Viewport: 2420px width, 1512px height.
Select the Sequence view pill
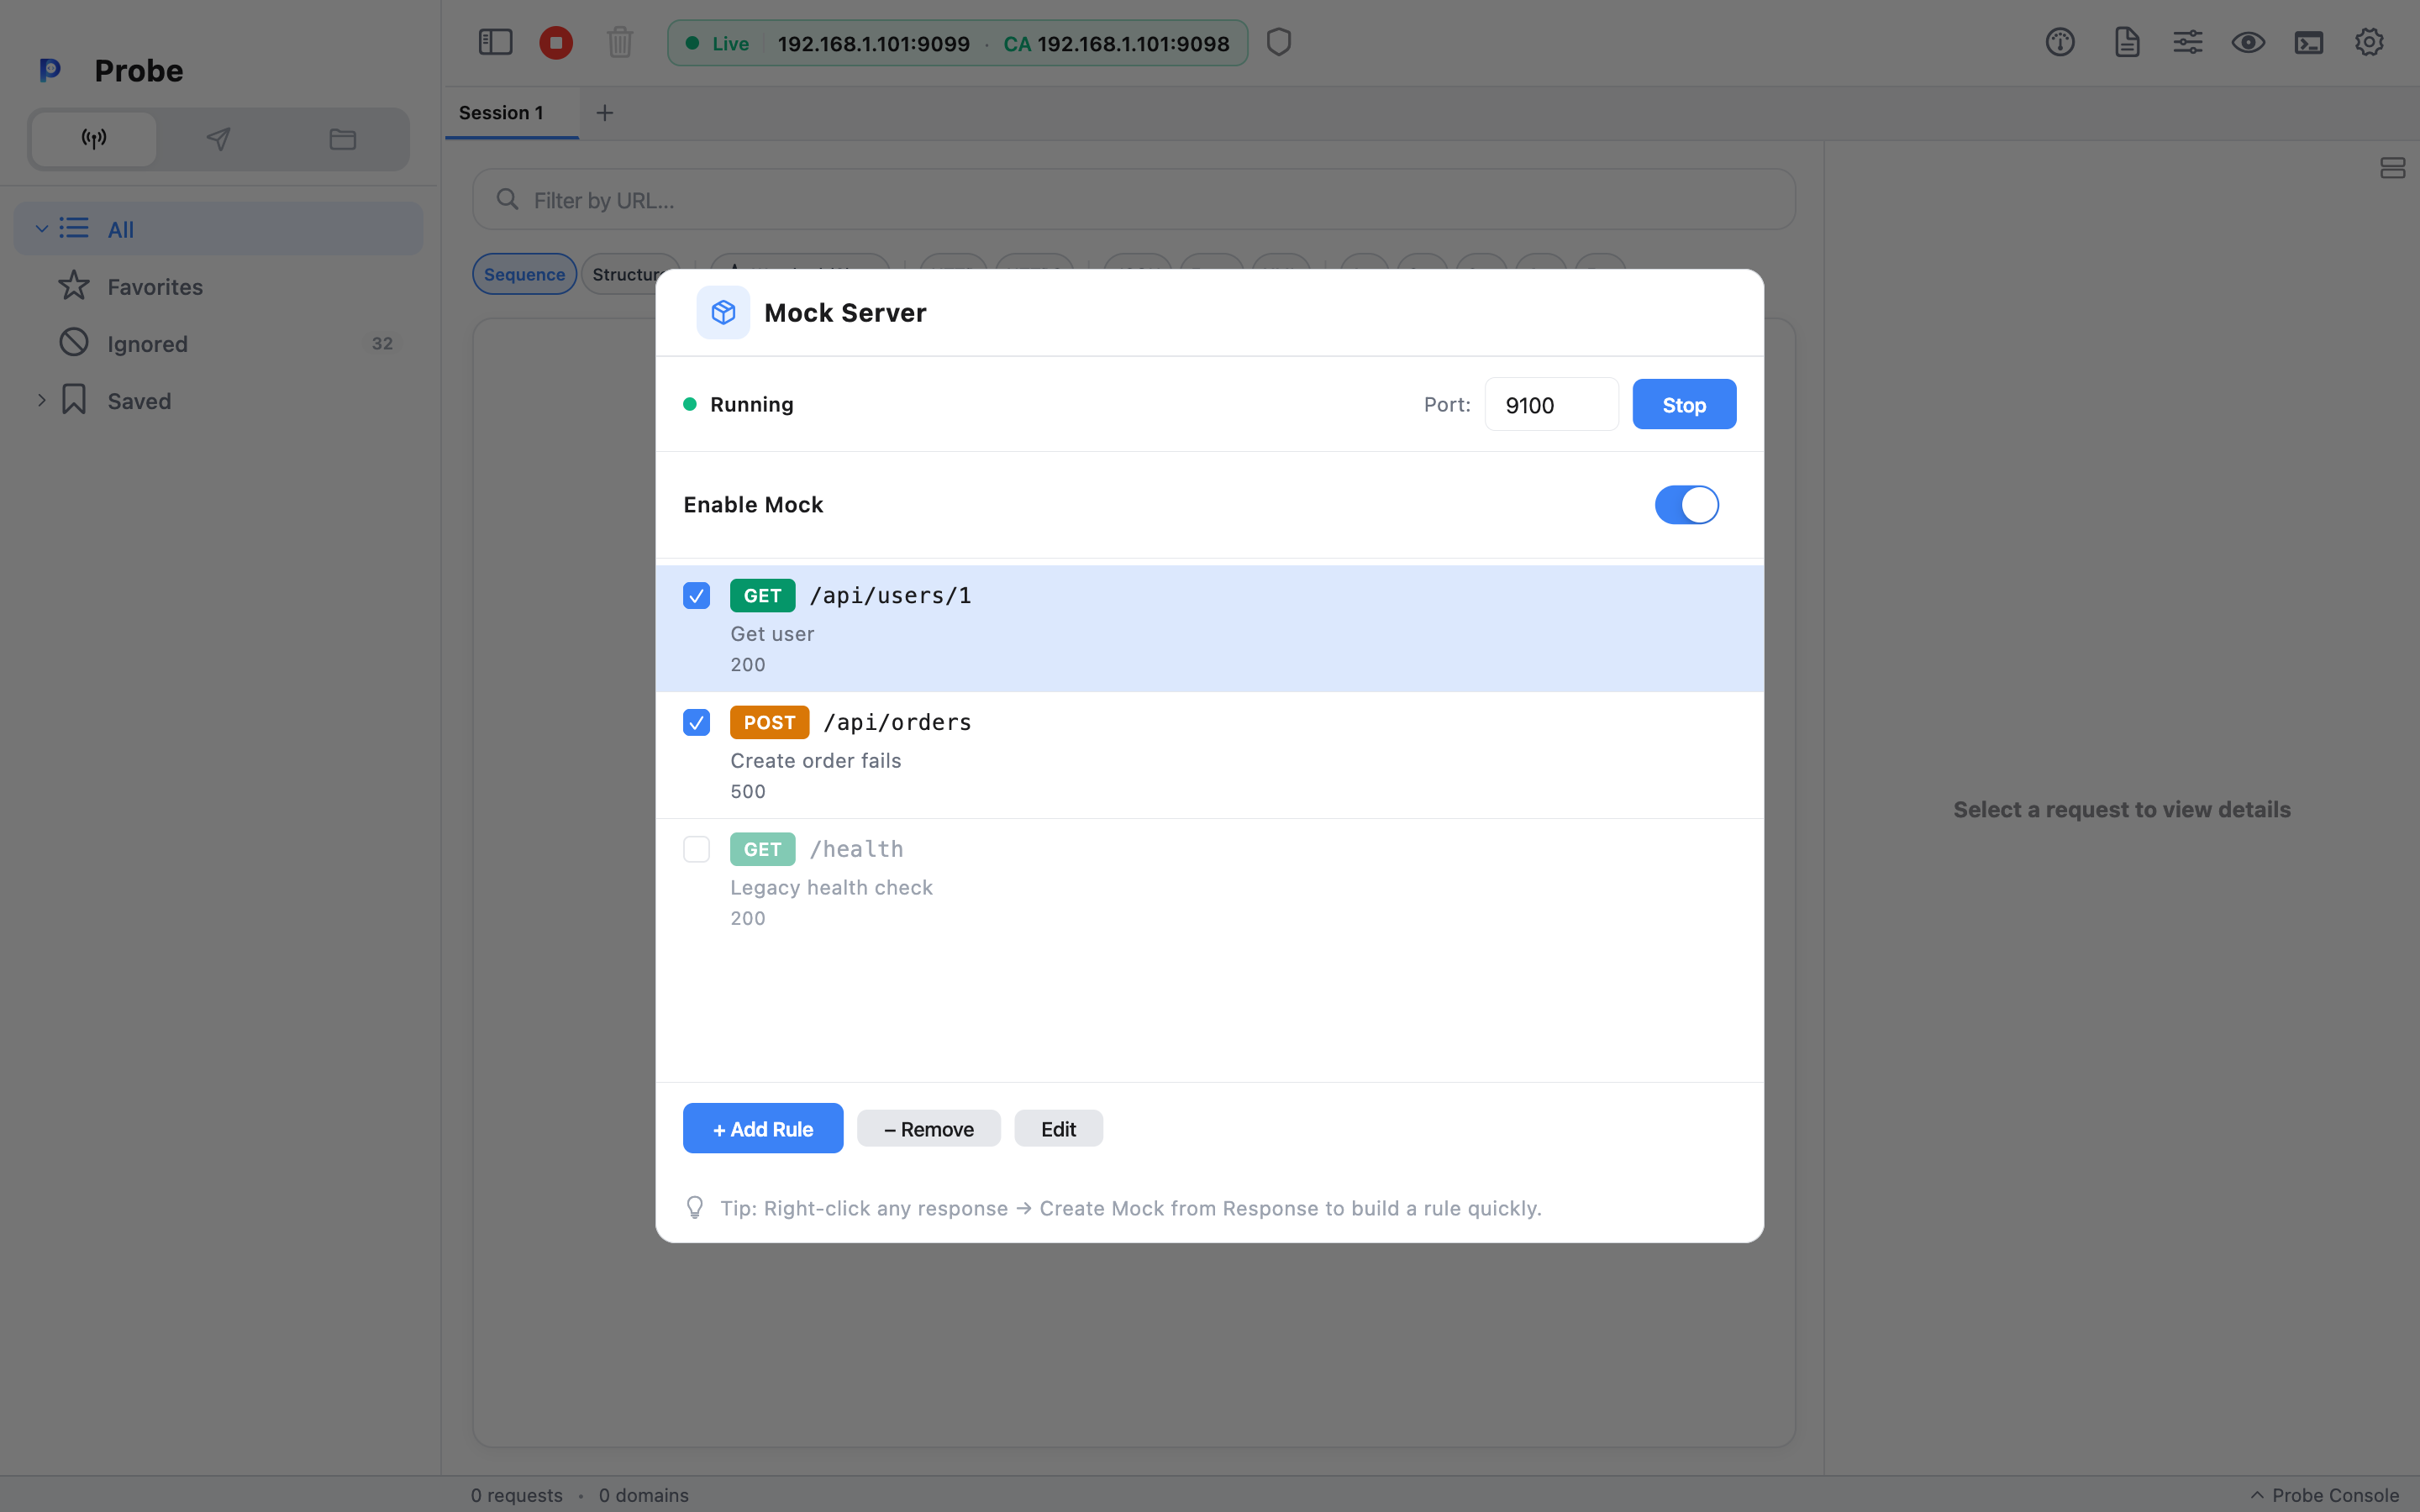[525, 274]
